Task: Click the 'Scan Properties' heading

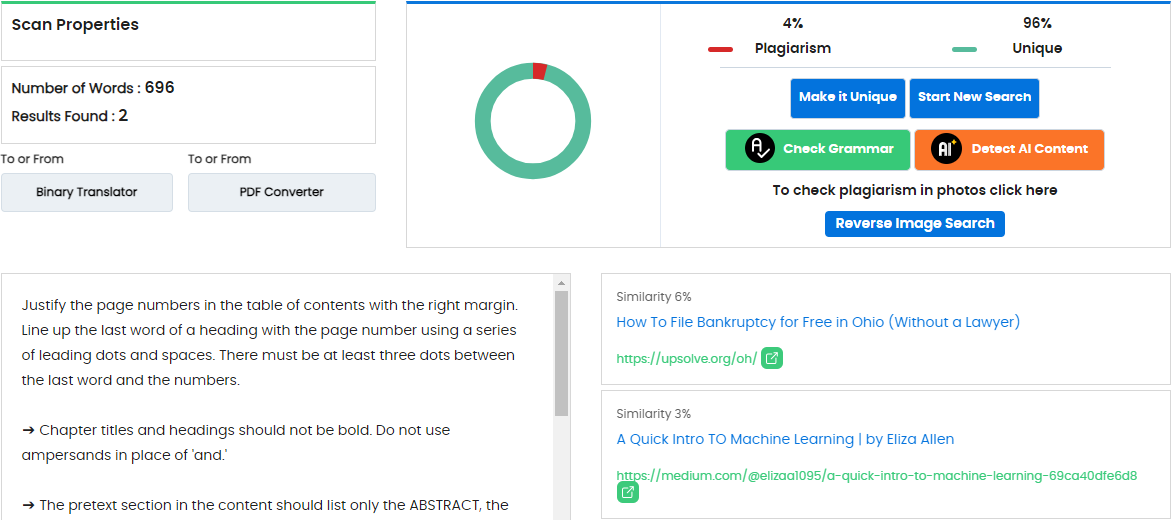Action: pos(75,25)
